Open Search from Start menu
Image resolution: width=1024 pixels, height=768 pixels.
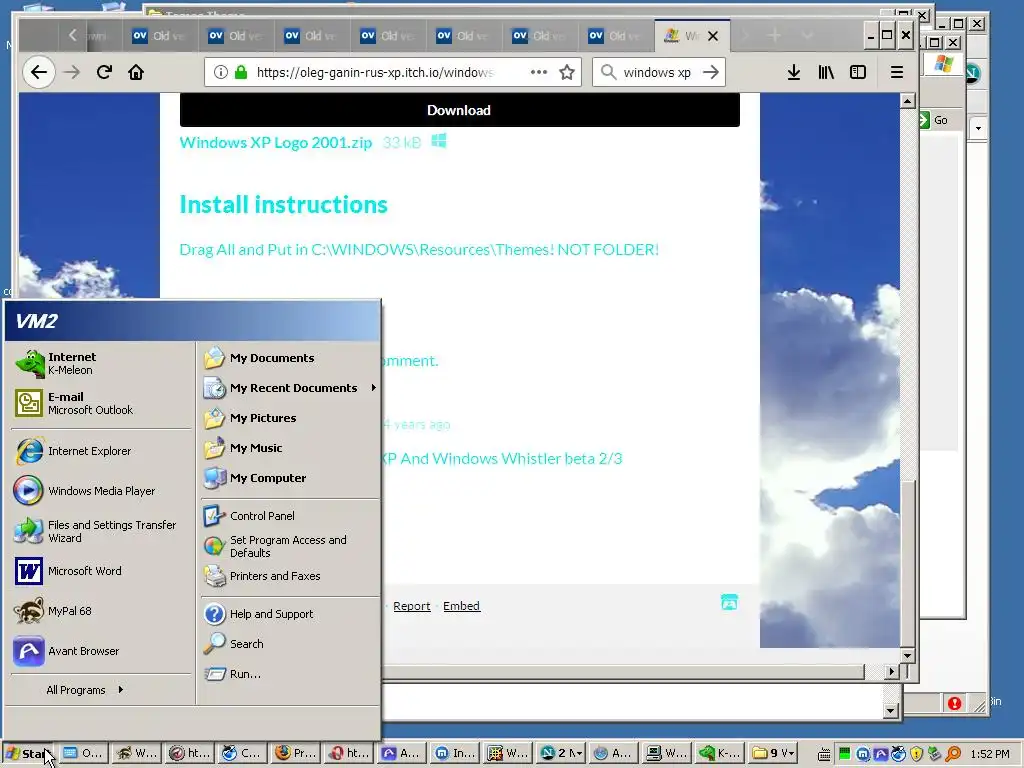pyautogui.click(x=289, y=644)
